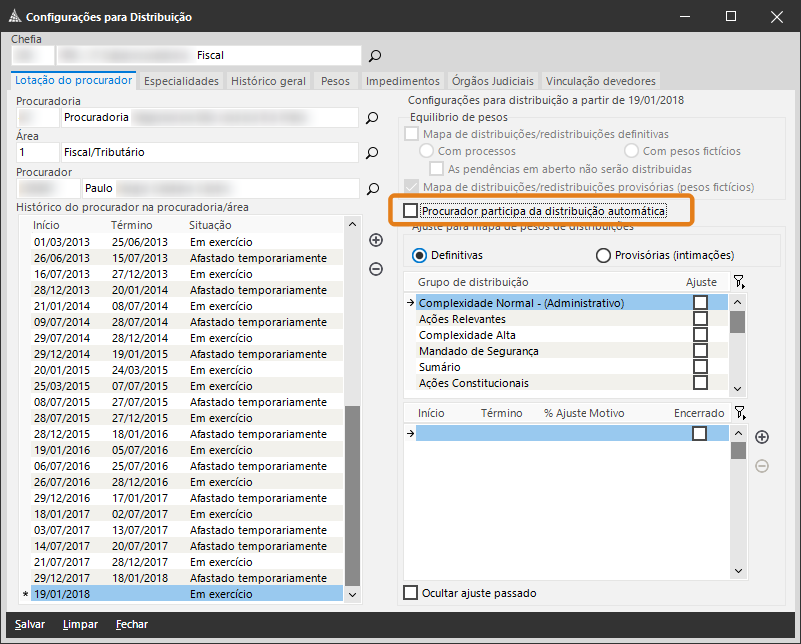Remove history entry with minus icon beside Histórico list

376,268
